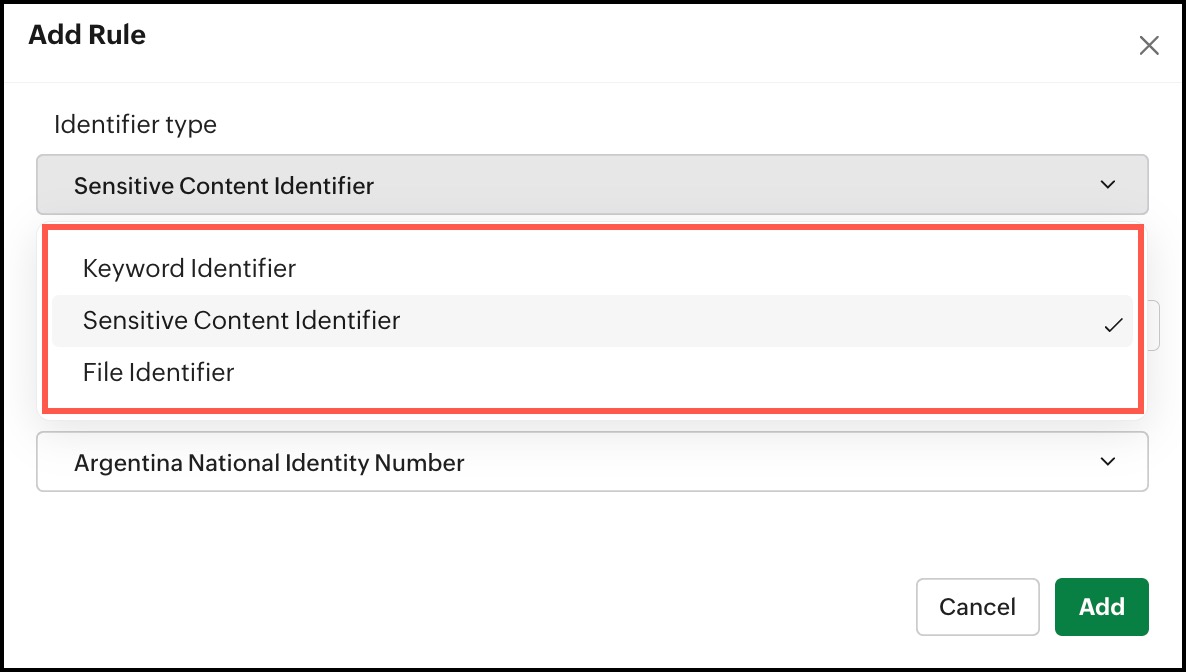The image size is (1186, 672).
Task: Click the chevron on the Argentina dropdown
Action: click(1107, 462)
